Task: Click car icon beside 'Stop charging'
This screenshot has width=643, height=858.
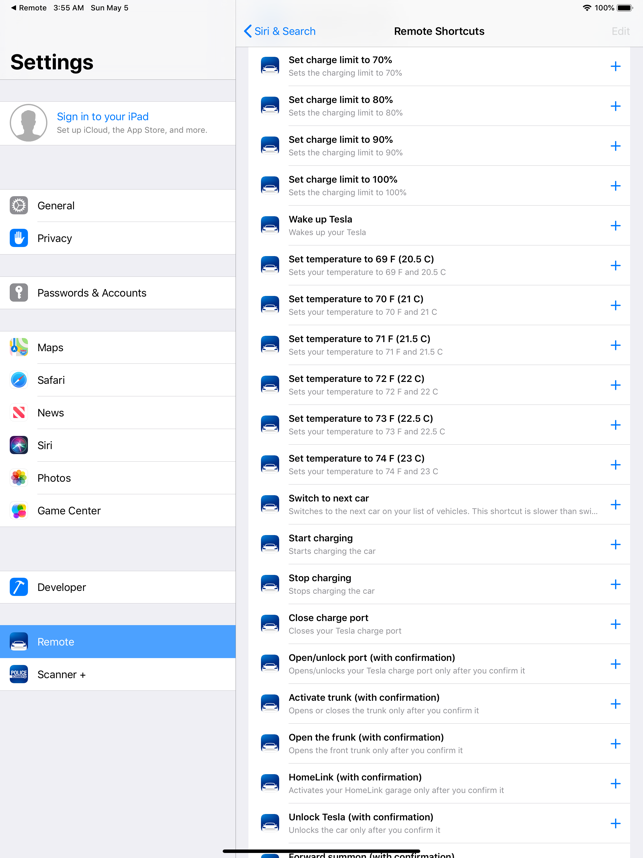Action: pyautogui.click(x=270, y=584)
